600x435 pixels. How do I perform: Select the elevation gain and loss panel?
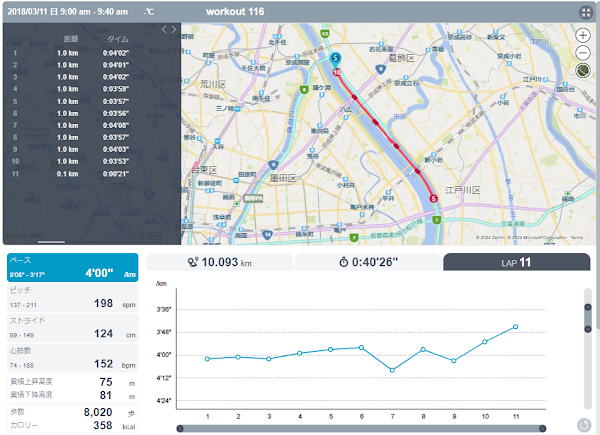coord(73,388)
